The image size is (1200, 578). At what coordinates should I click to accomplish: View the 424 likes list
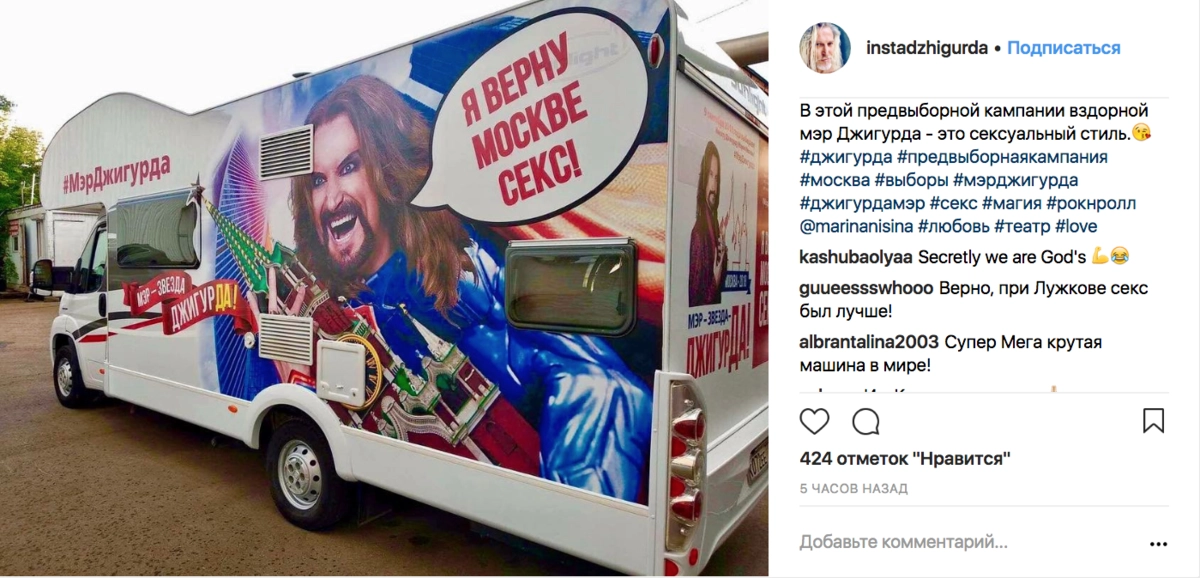coord(905,459)
